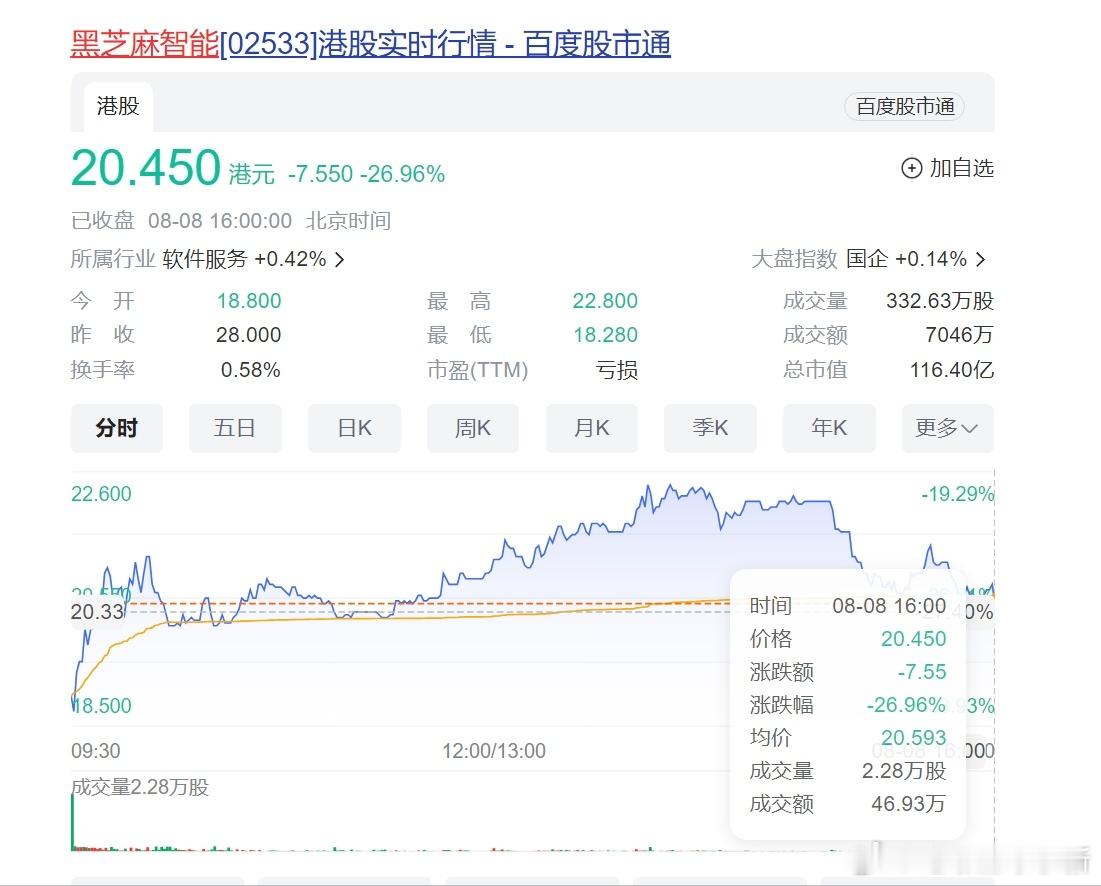Click the 总市值 value 116.40亿
This screenshot has width=1101, height=886.
(951, 370)
